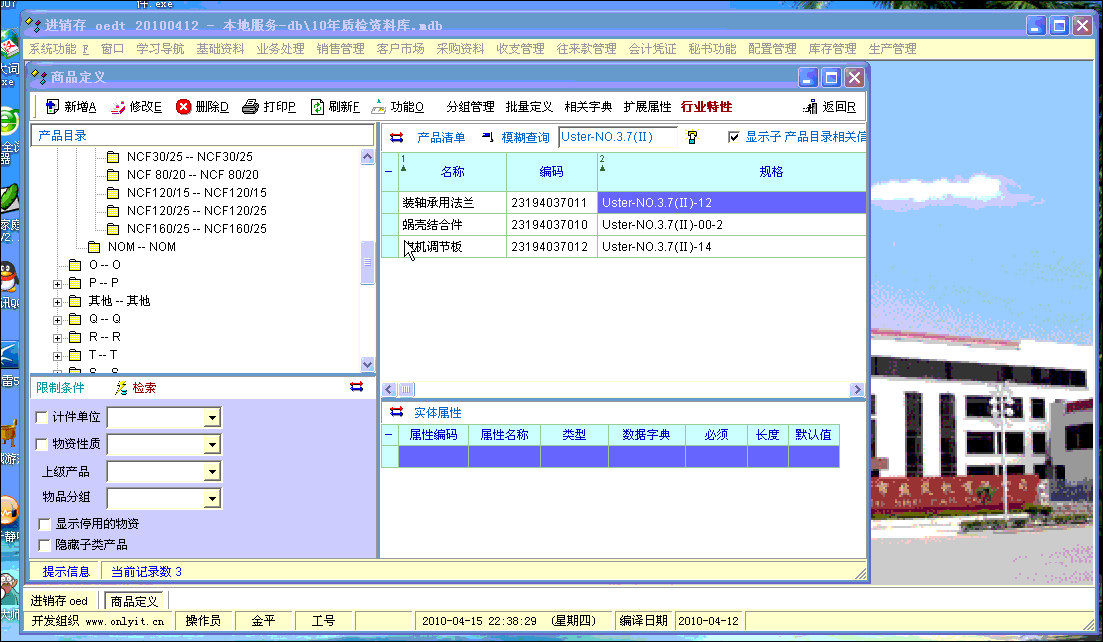Uncheck 显示子产品目录相关信息 checkbox
The height and width of the screenshot is (642, 1103).
tap(734, 137)
